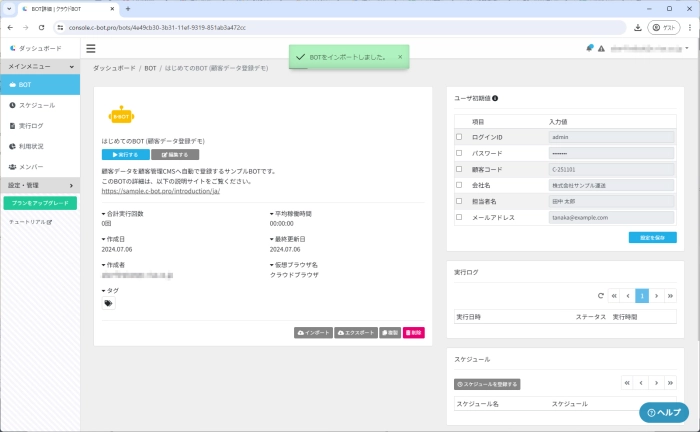
Task: Check the ログインID checkbox
Action: coord(459,137)
